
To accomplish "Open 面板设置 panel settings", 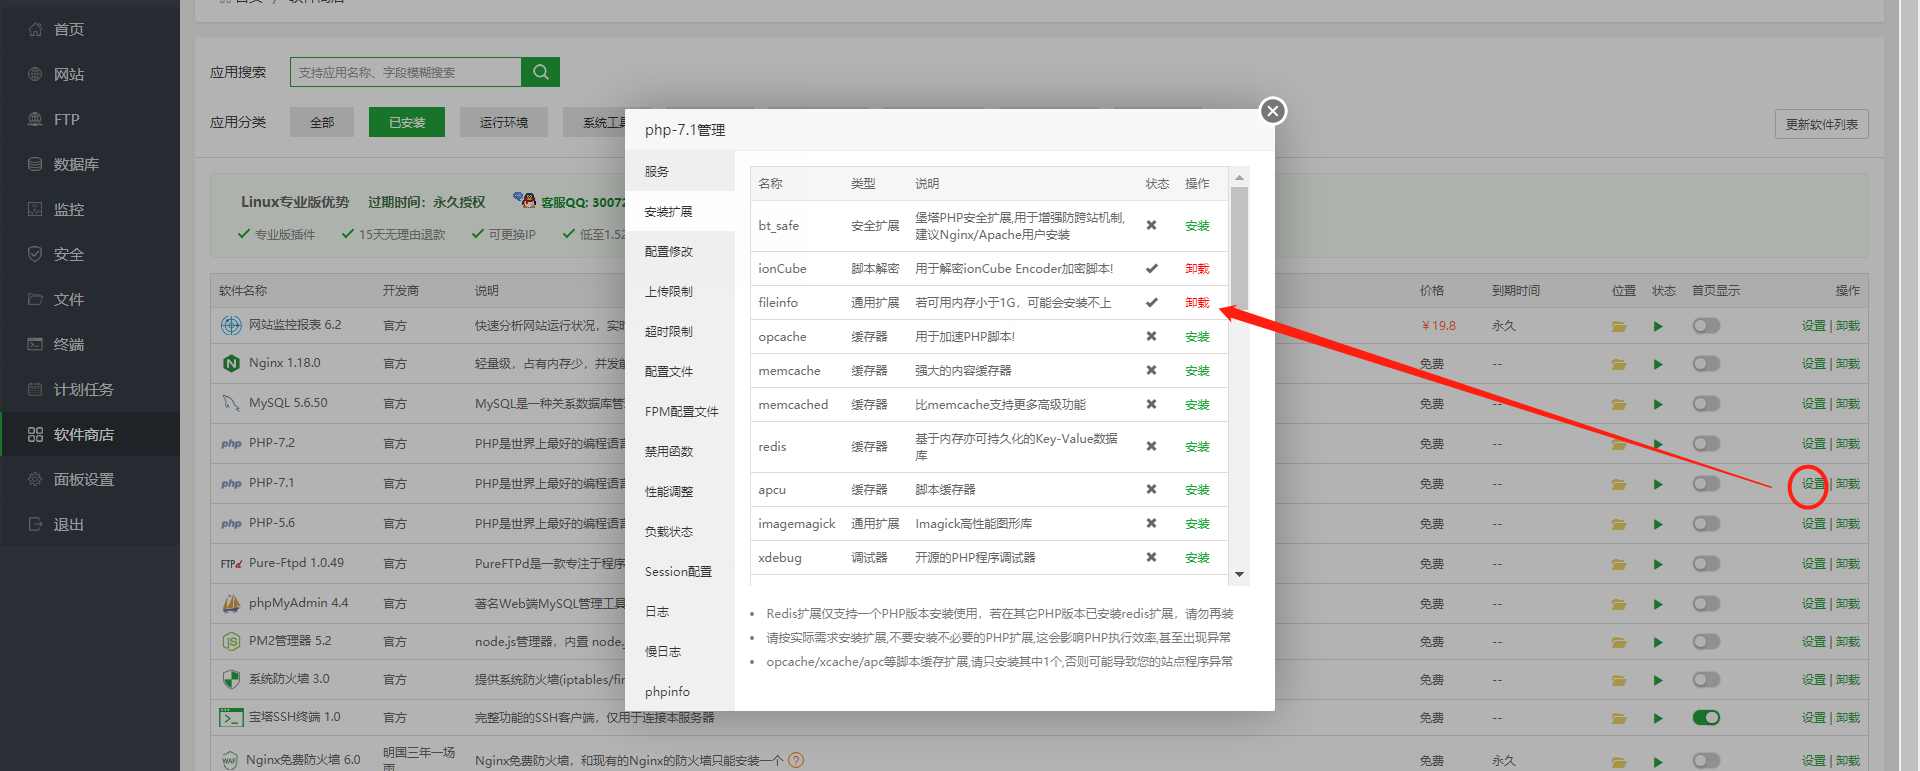I will pyautogui.click(x=84, y=480).
